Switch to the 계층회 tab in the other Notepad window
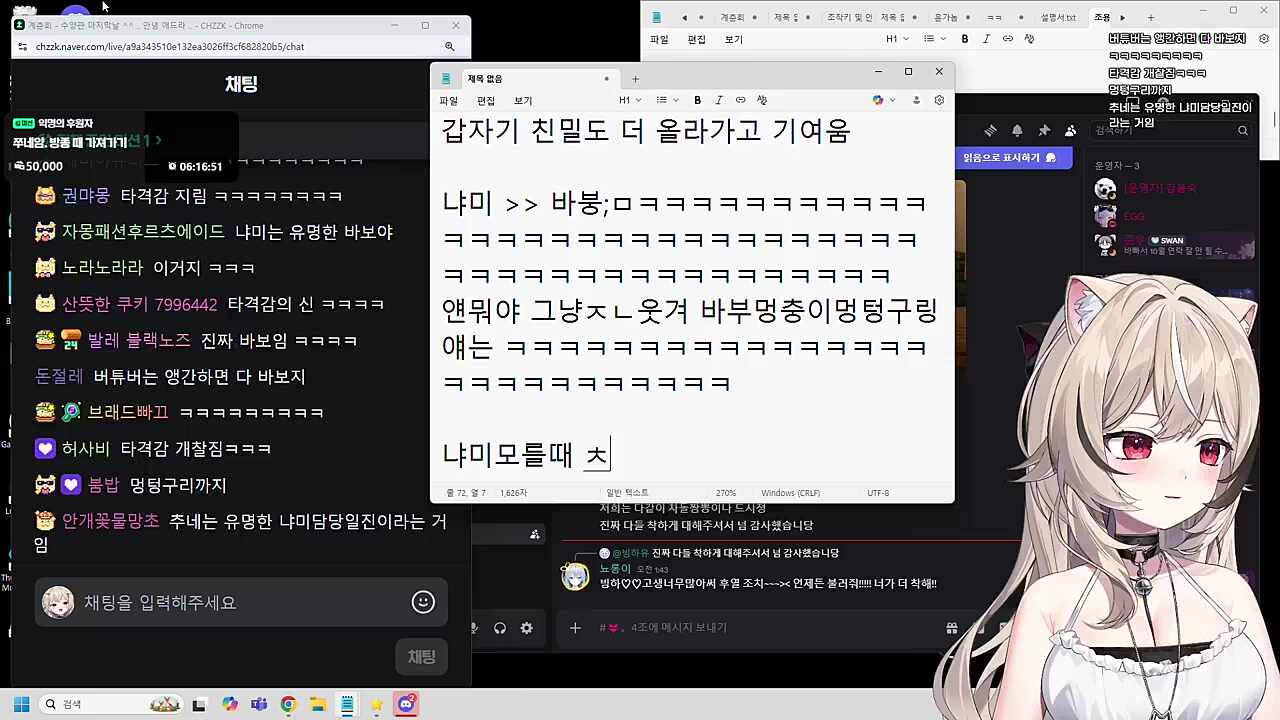 730,16
